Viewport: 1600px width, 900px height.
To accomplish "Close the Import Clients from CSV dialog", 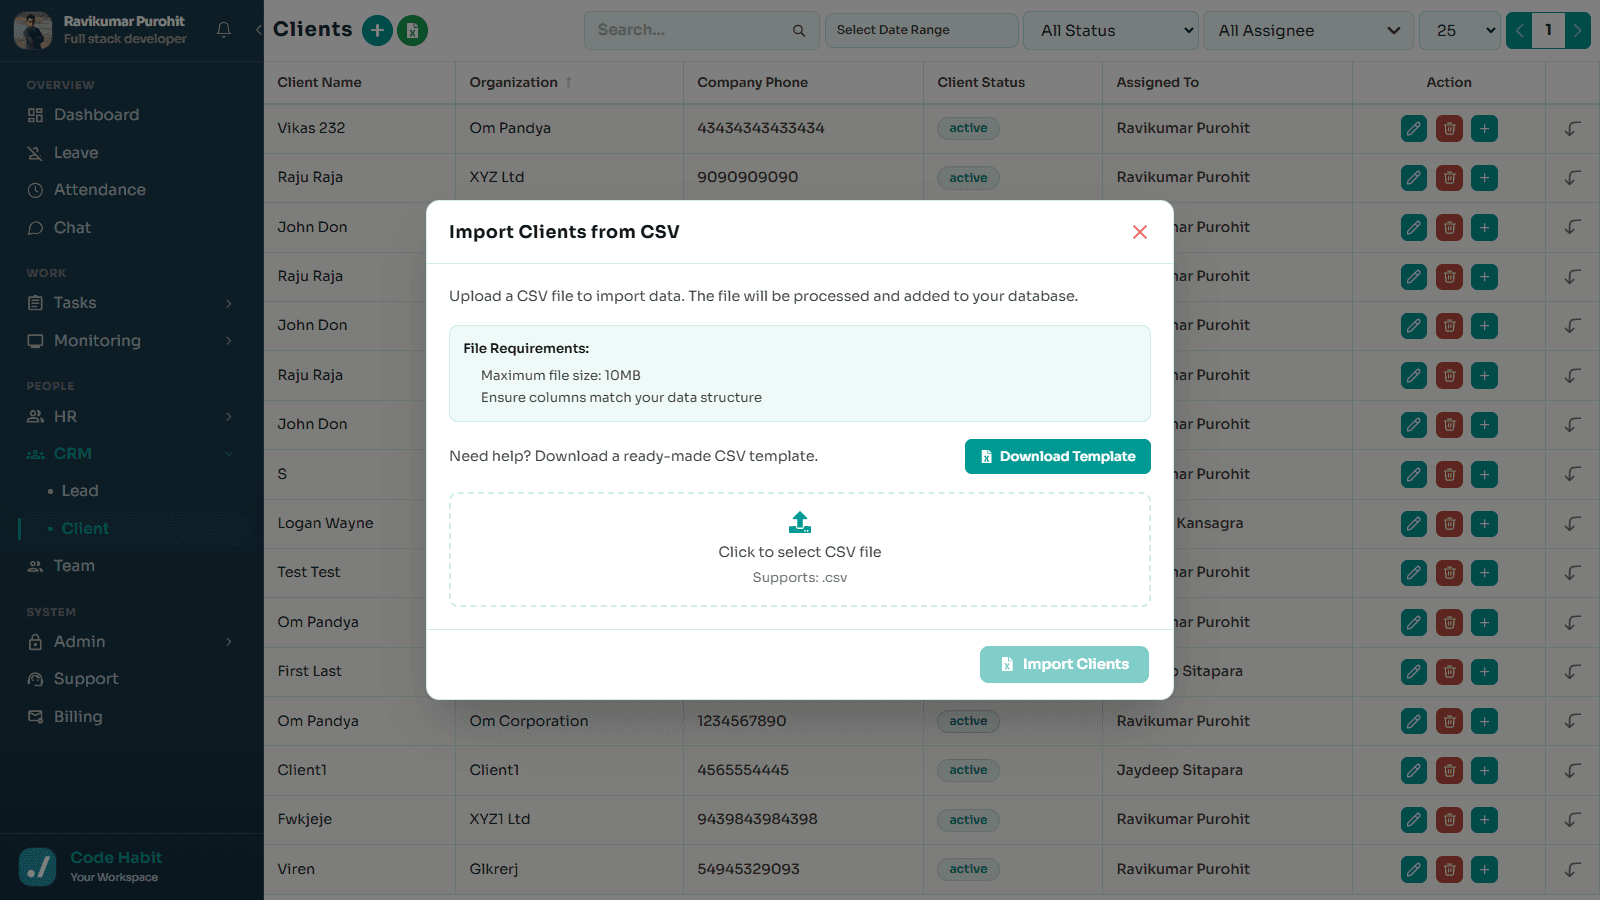I will 1140,232.
